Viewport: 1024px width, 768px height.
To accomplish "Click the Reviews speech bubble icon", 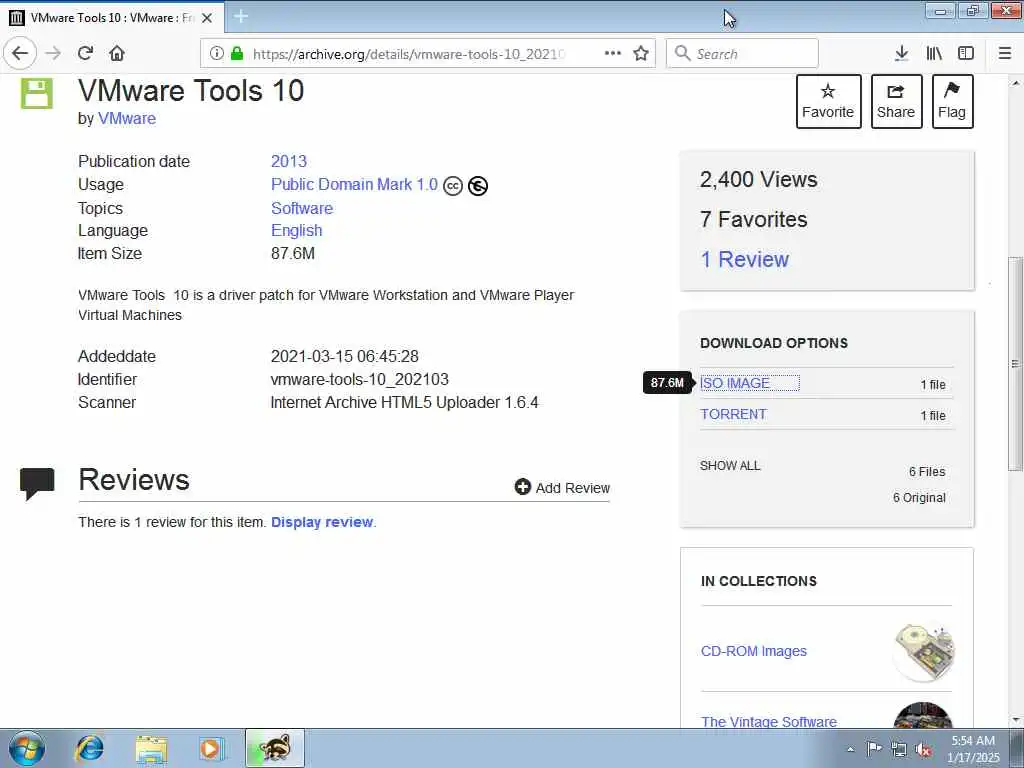I will click(x=37, y=484).
